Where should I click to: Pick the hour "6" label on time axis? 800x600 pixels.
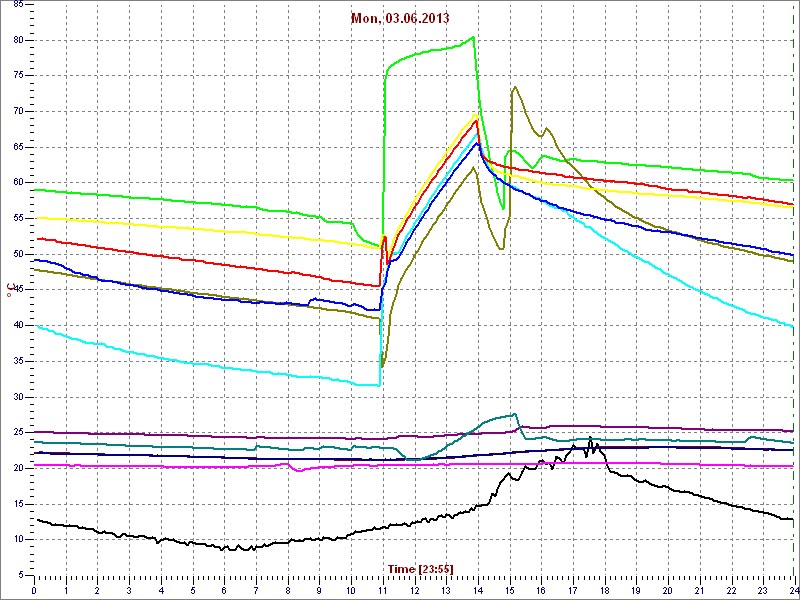(224, 590)
